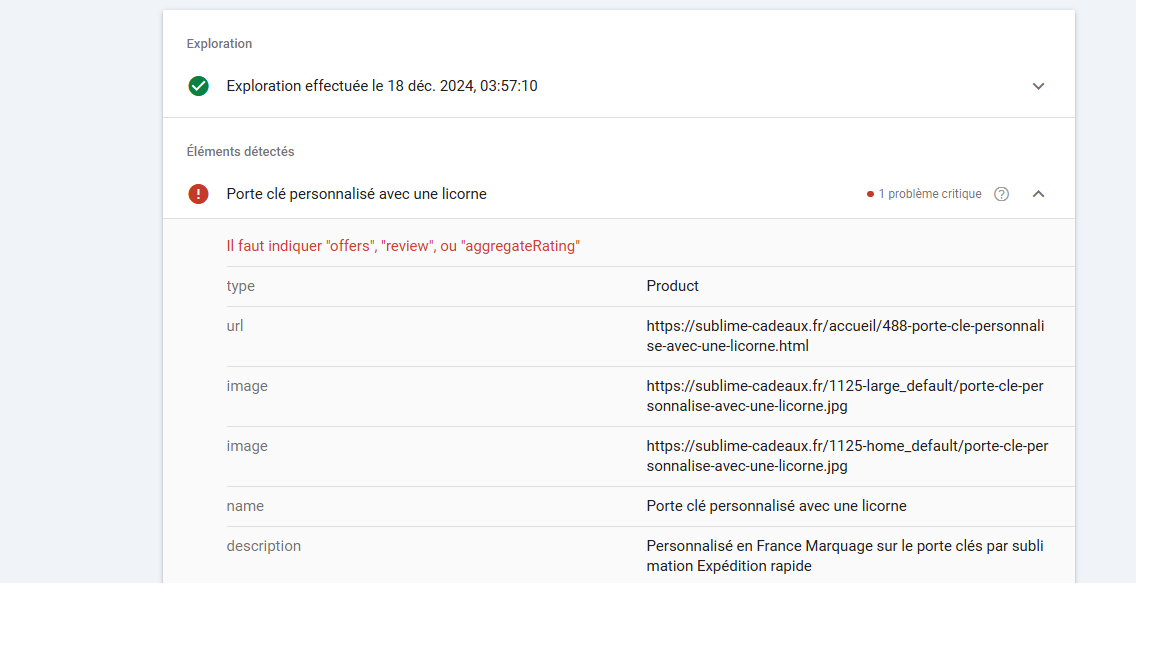Click the "Exploration" section heading
Screen dimensions: 1152x648
[x=219, y=43]
